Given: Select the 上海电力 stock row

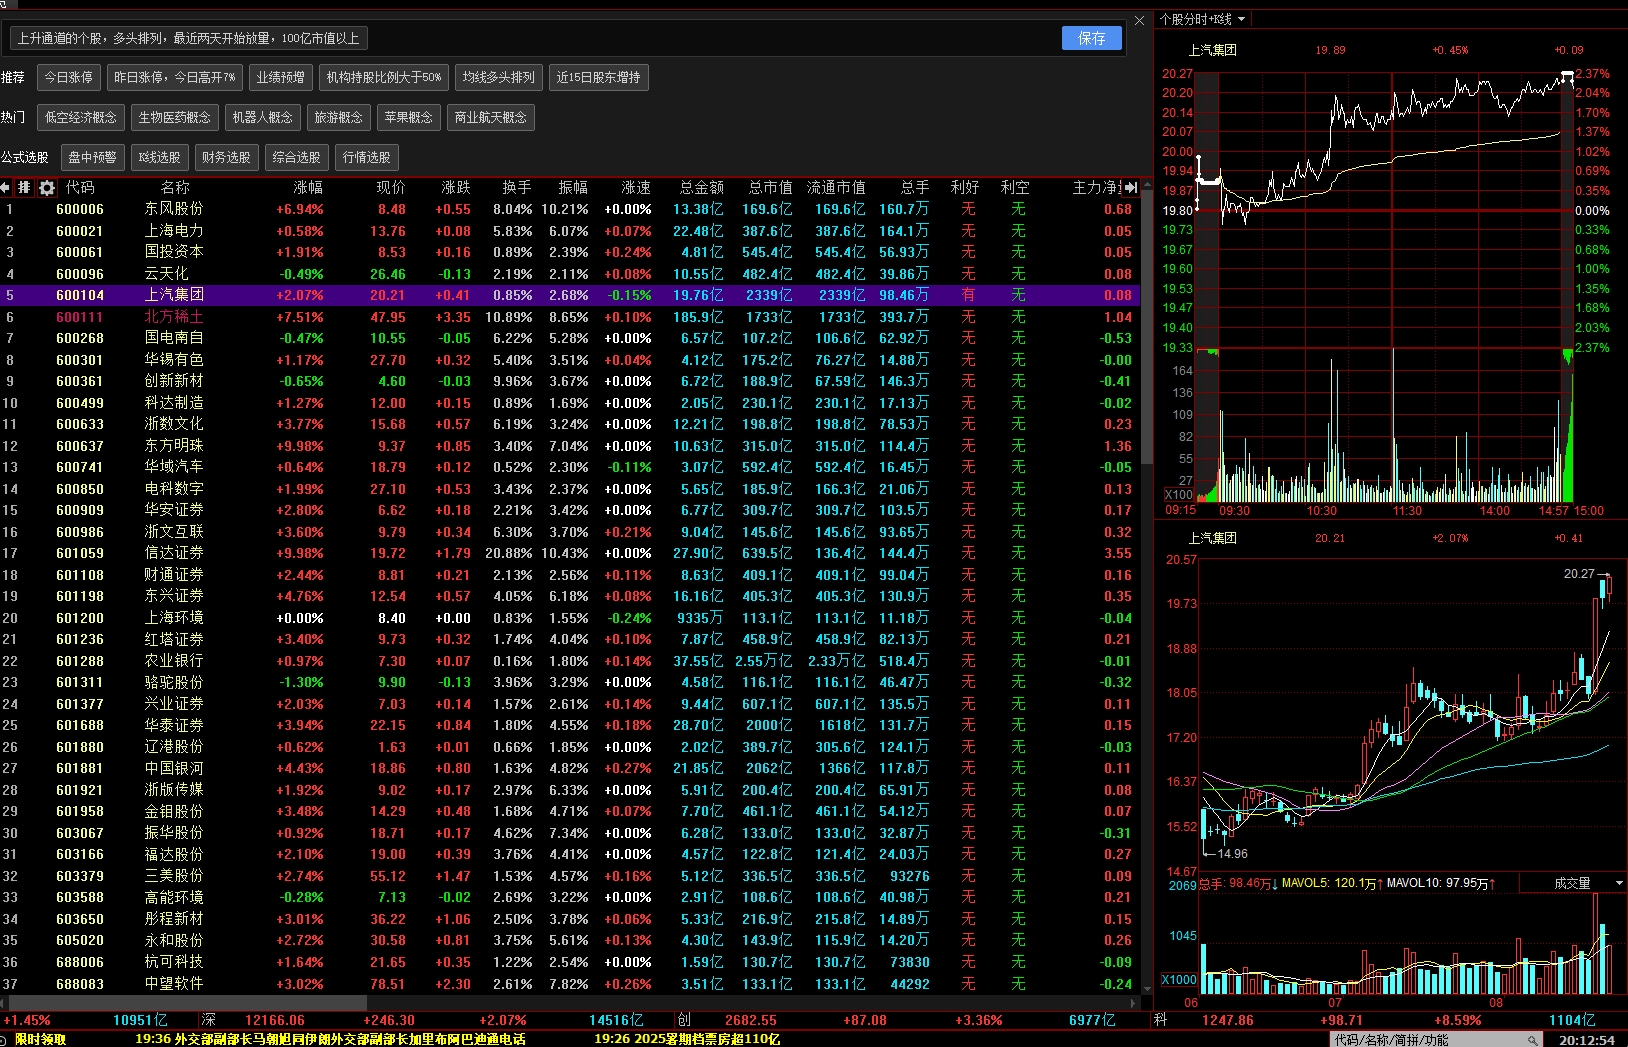Looking at the screenshot, I should pos(570,231).
